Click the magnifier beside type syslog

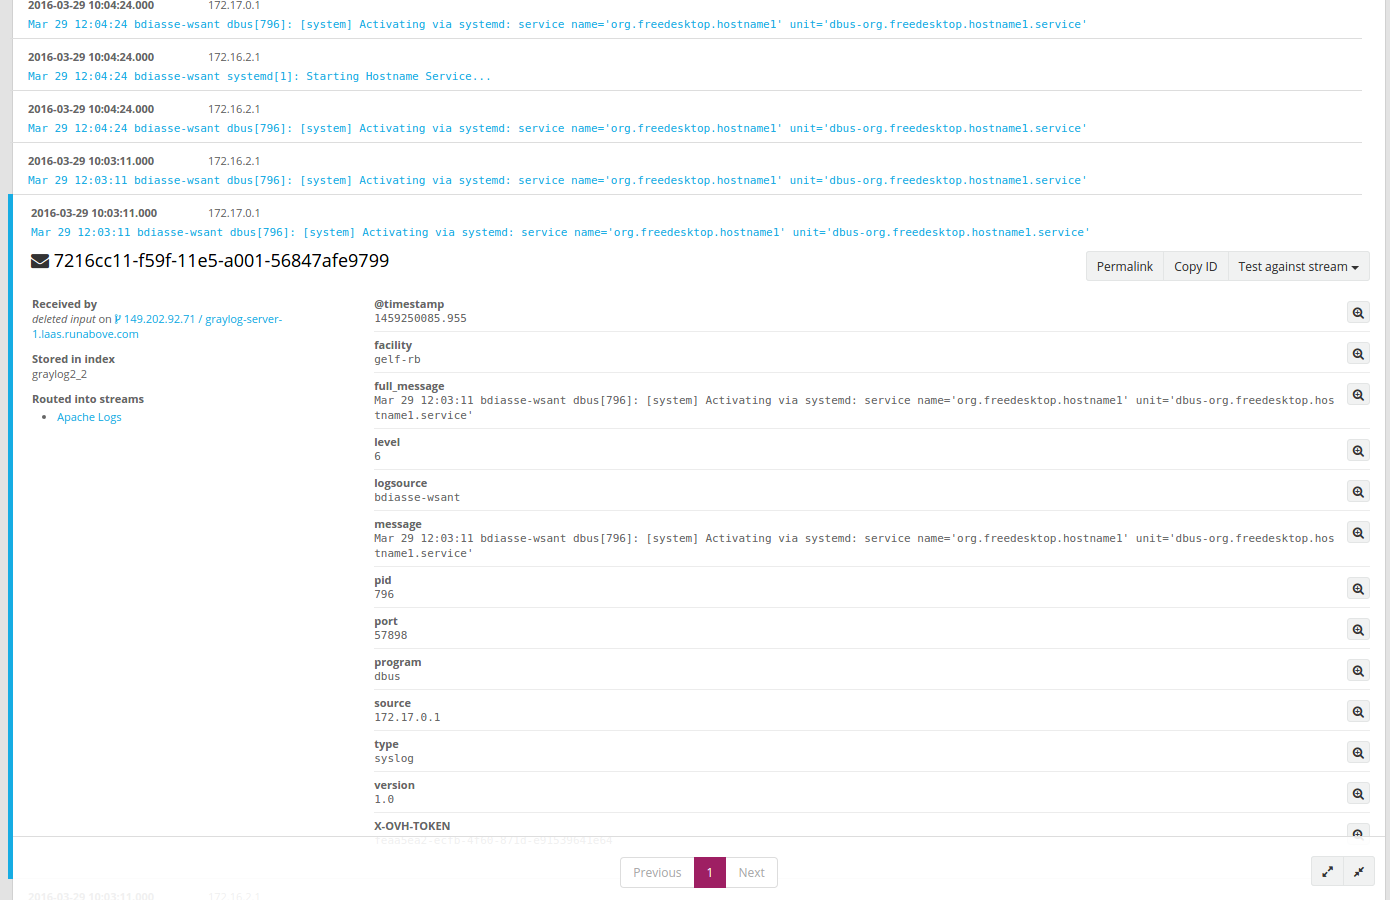[1357, 752]
